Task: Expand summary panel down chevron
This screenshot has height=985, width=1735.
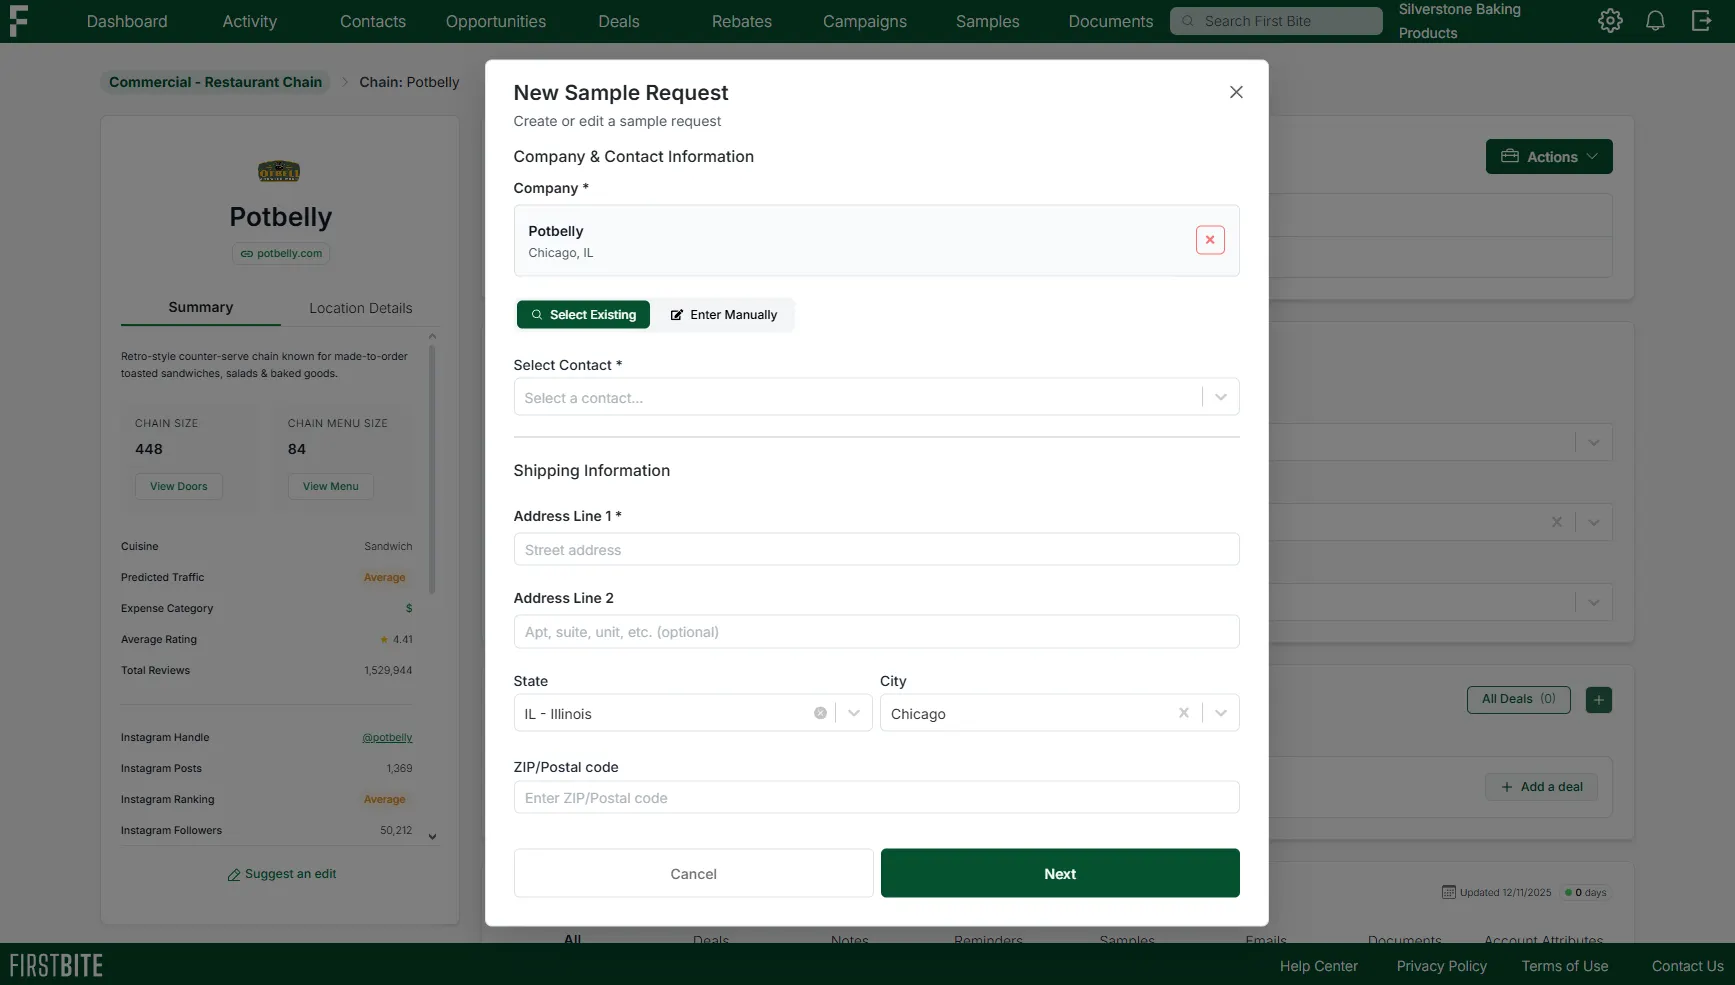Action: pyautogui.click(x=432, y=837)
